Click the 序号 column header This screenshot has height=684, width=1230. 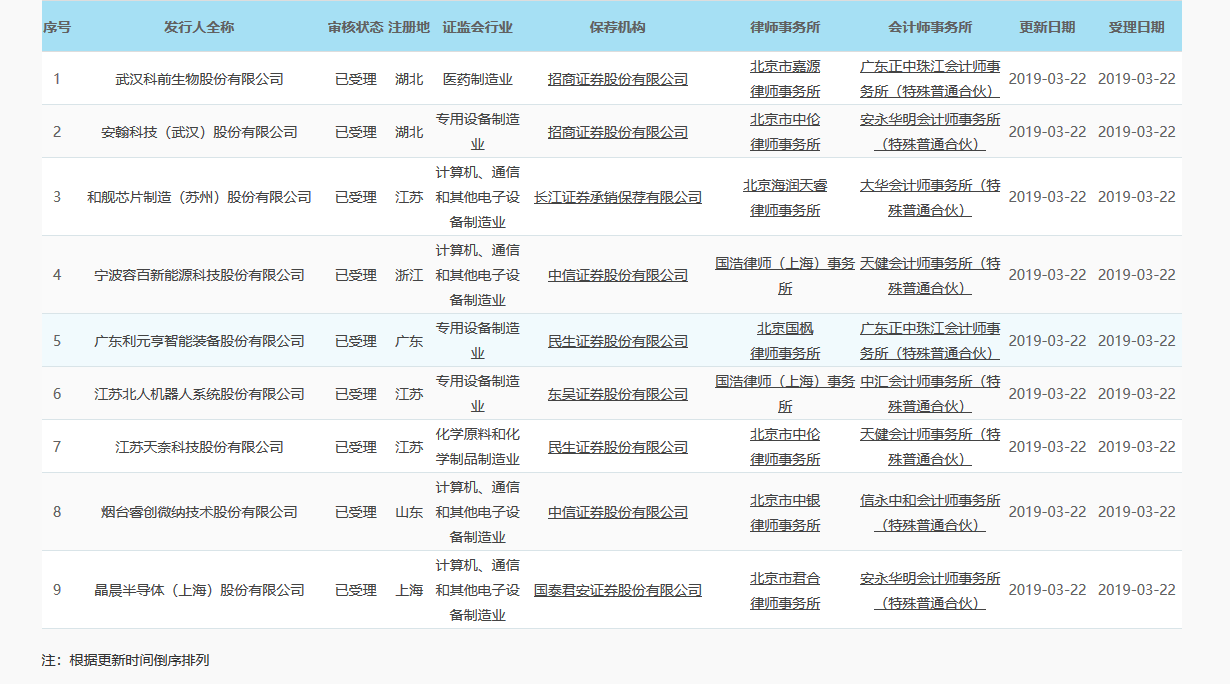[57, 27]
